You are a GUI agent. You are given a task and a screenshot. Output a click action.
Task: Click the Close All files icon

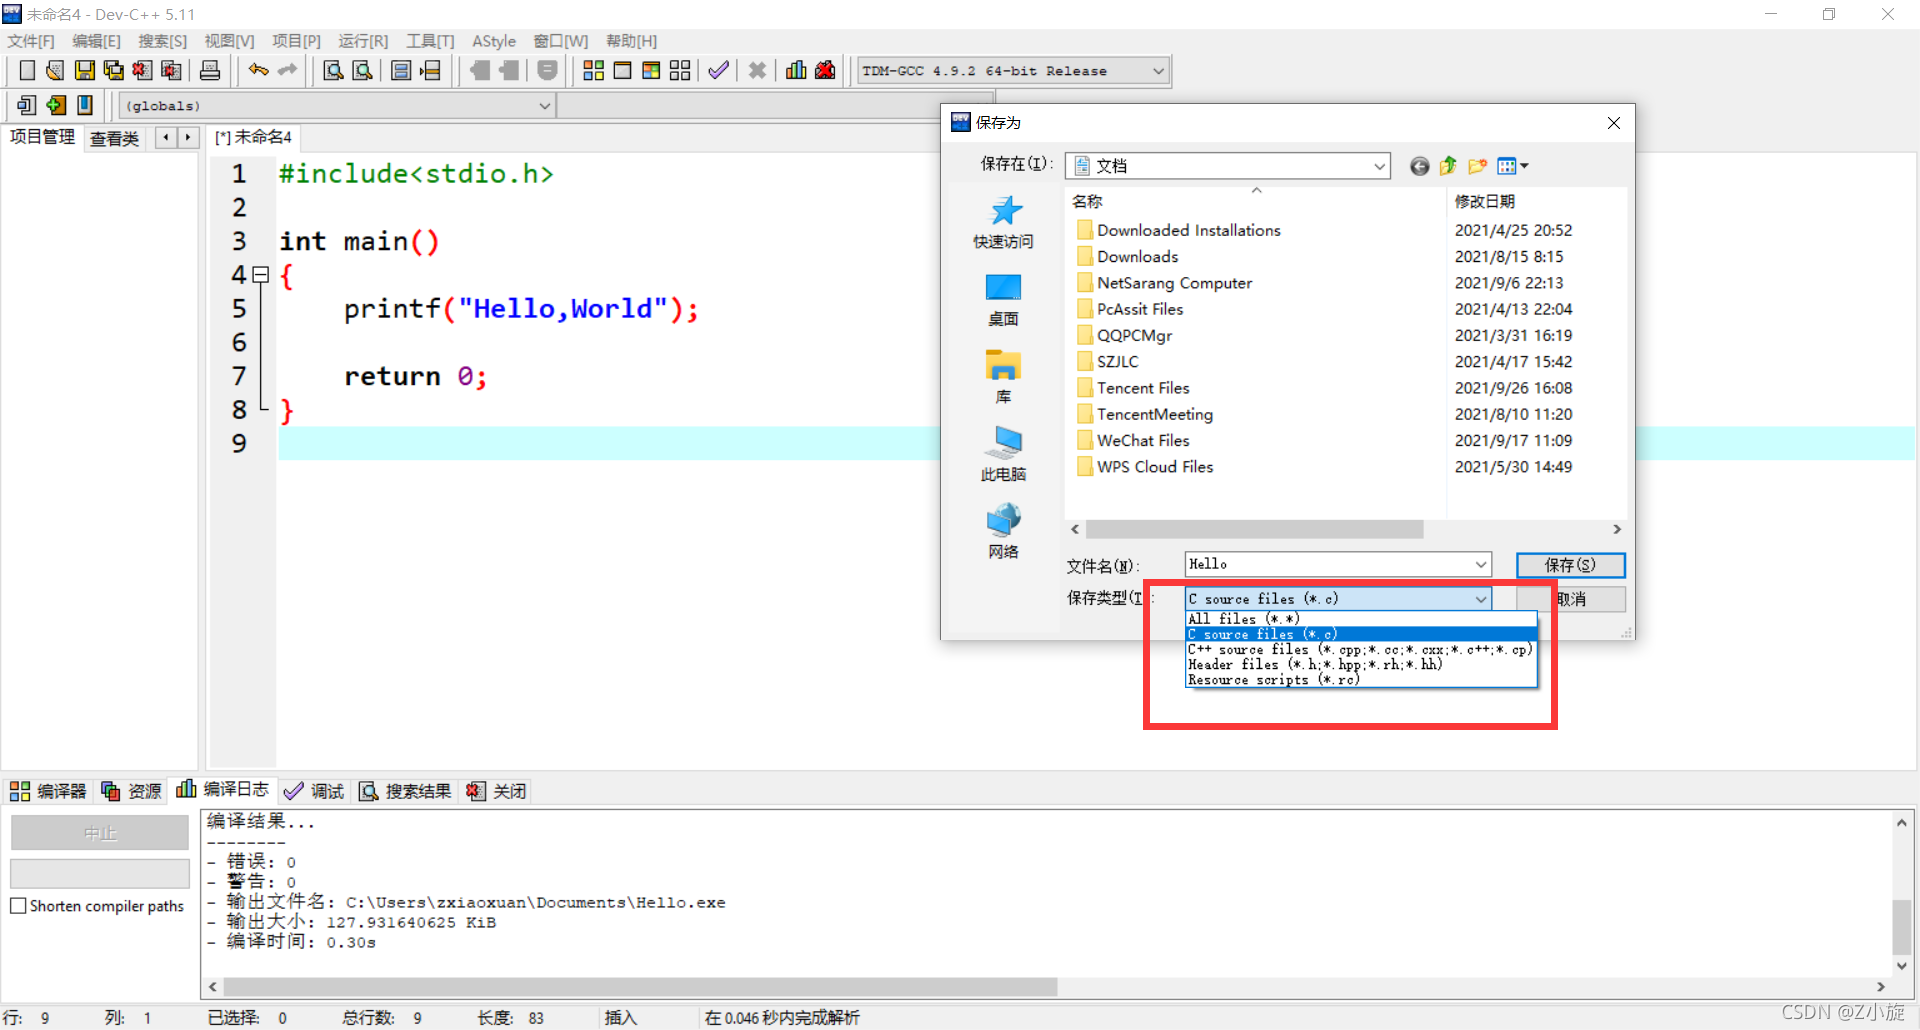tap(172, 70)
